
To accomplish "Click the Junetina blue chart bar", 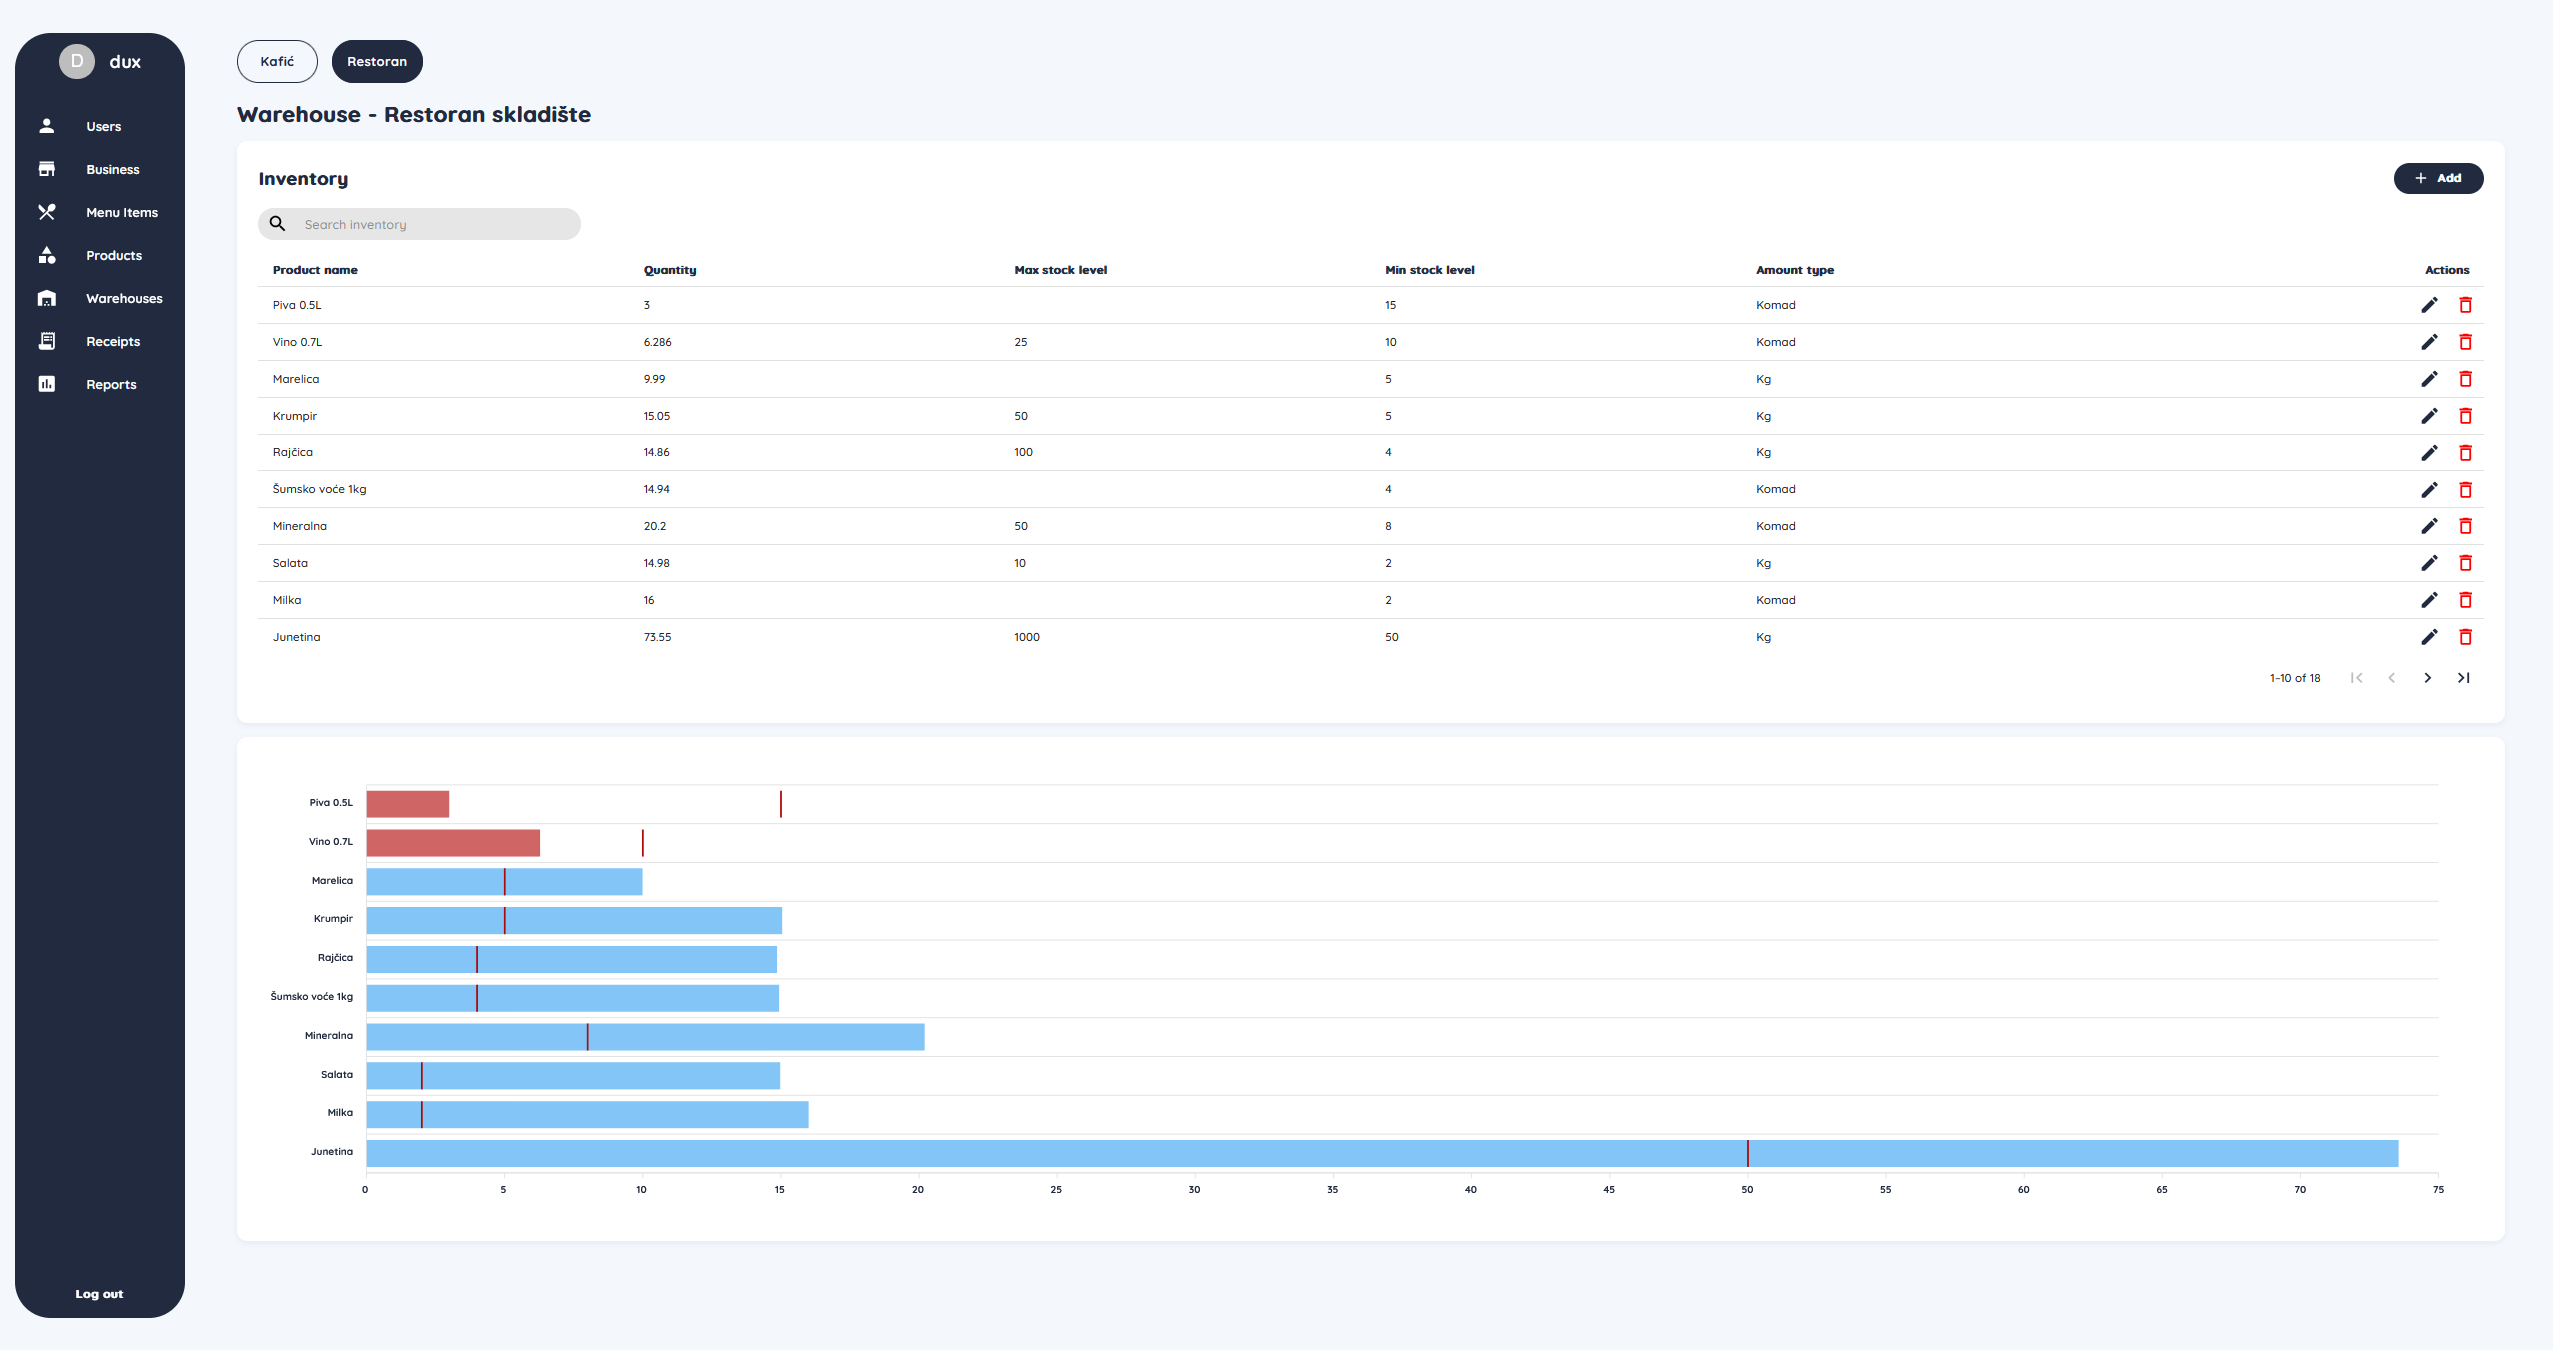I will click(x=1382, y=1153).
